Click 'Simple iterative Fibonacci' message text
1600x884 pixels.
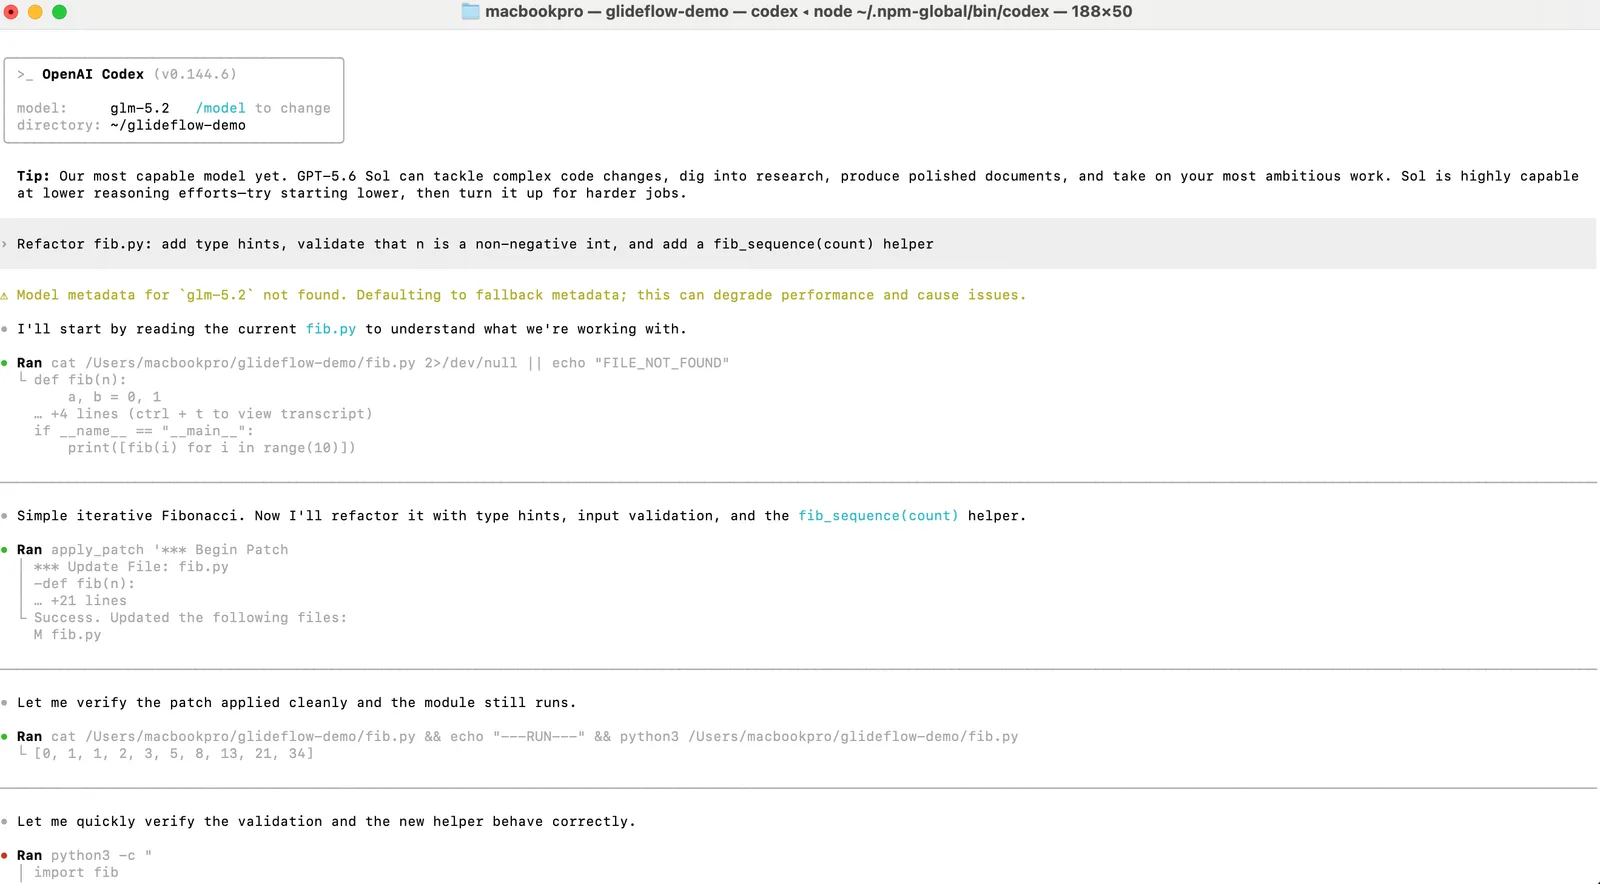click(x=521, y=516)
